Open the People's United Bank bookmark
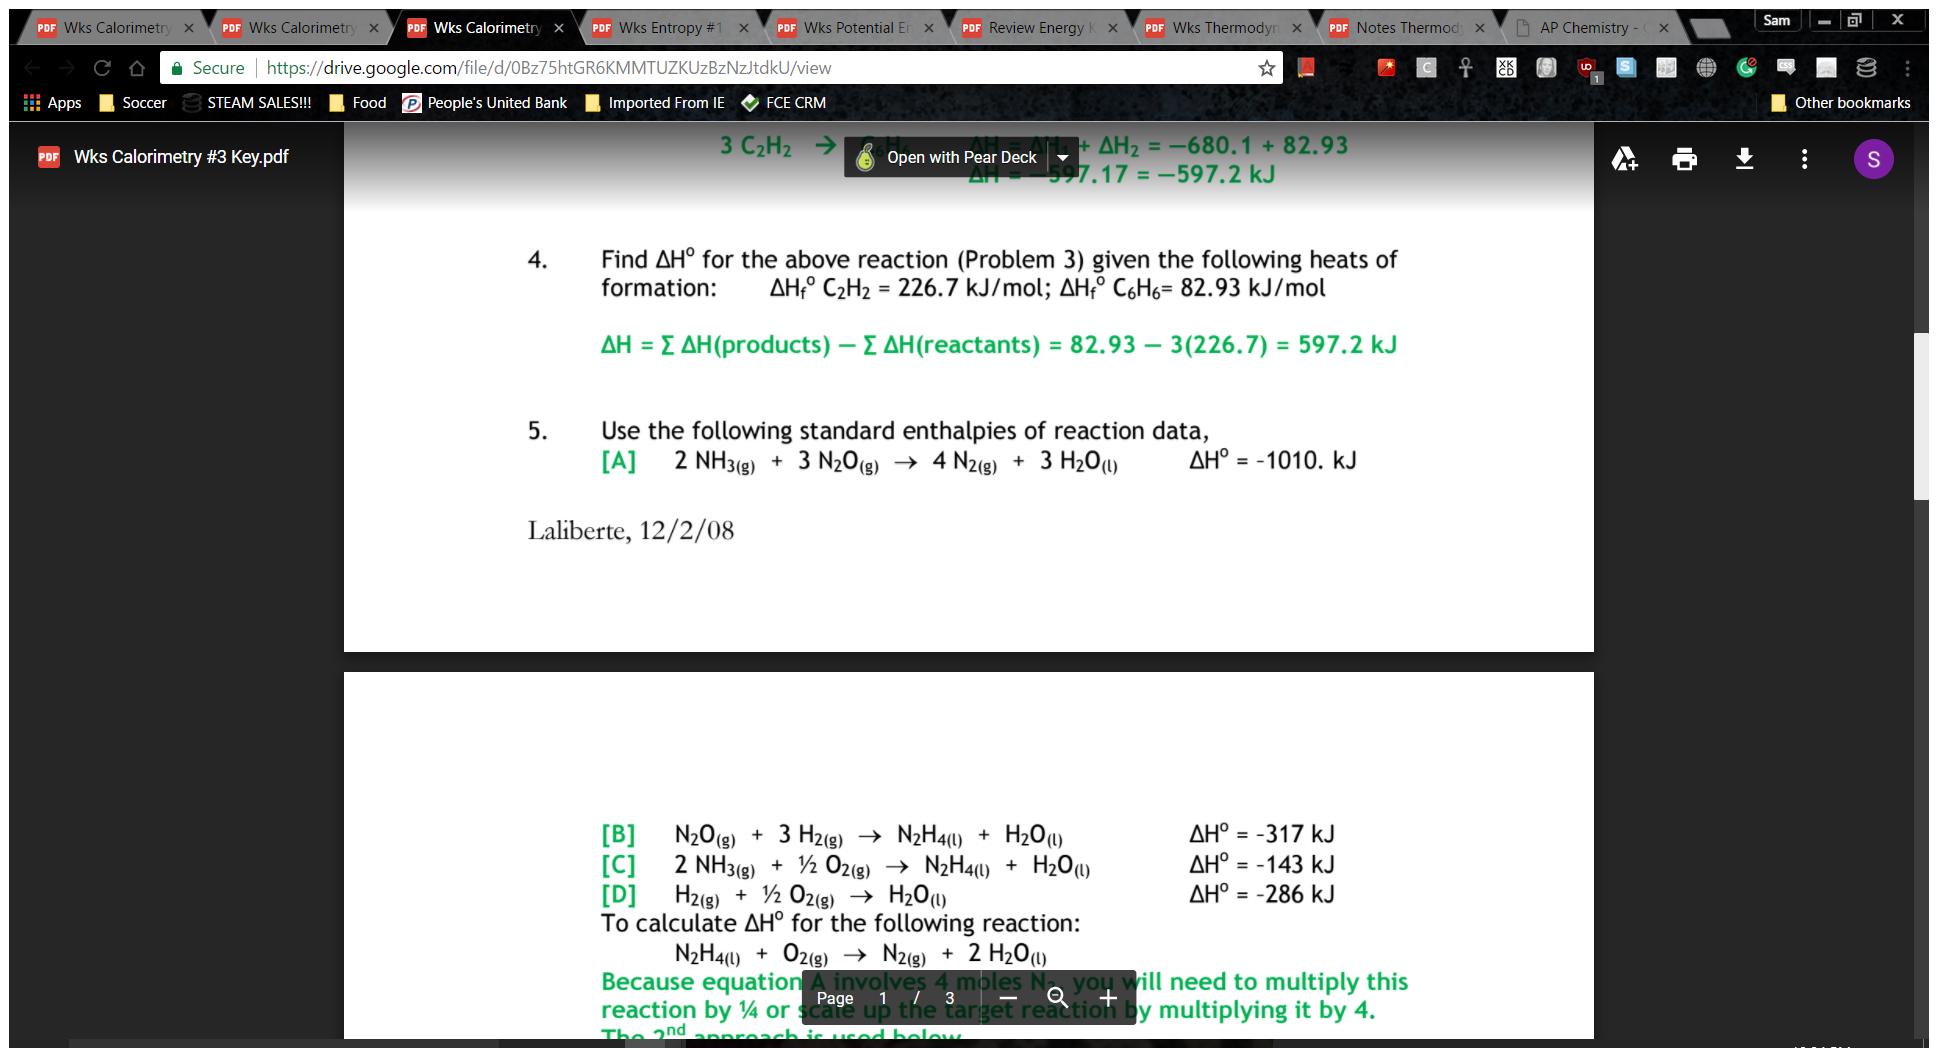Screen dimensions: 1938x1048 (x=485, y=102)
